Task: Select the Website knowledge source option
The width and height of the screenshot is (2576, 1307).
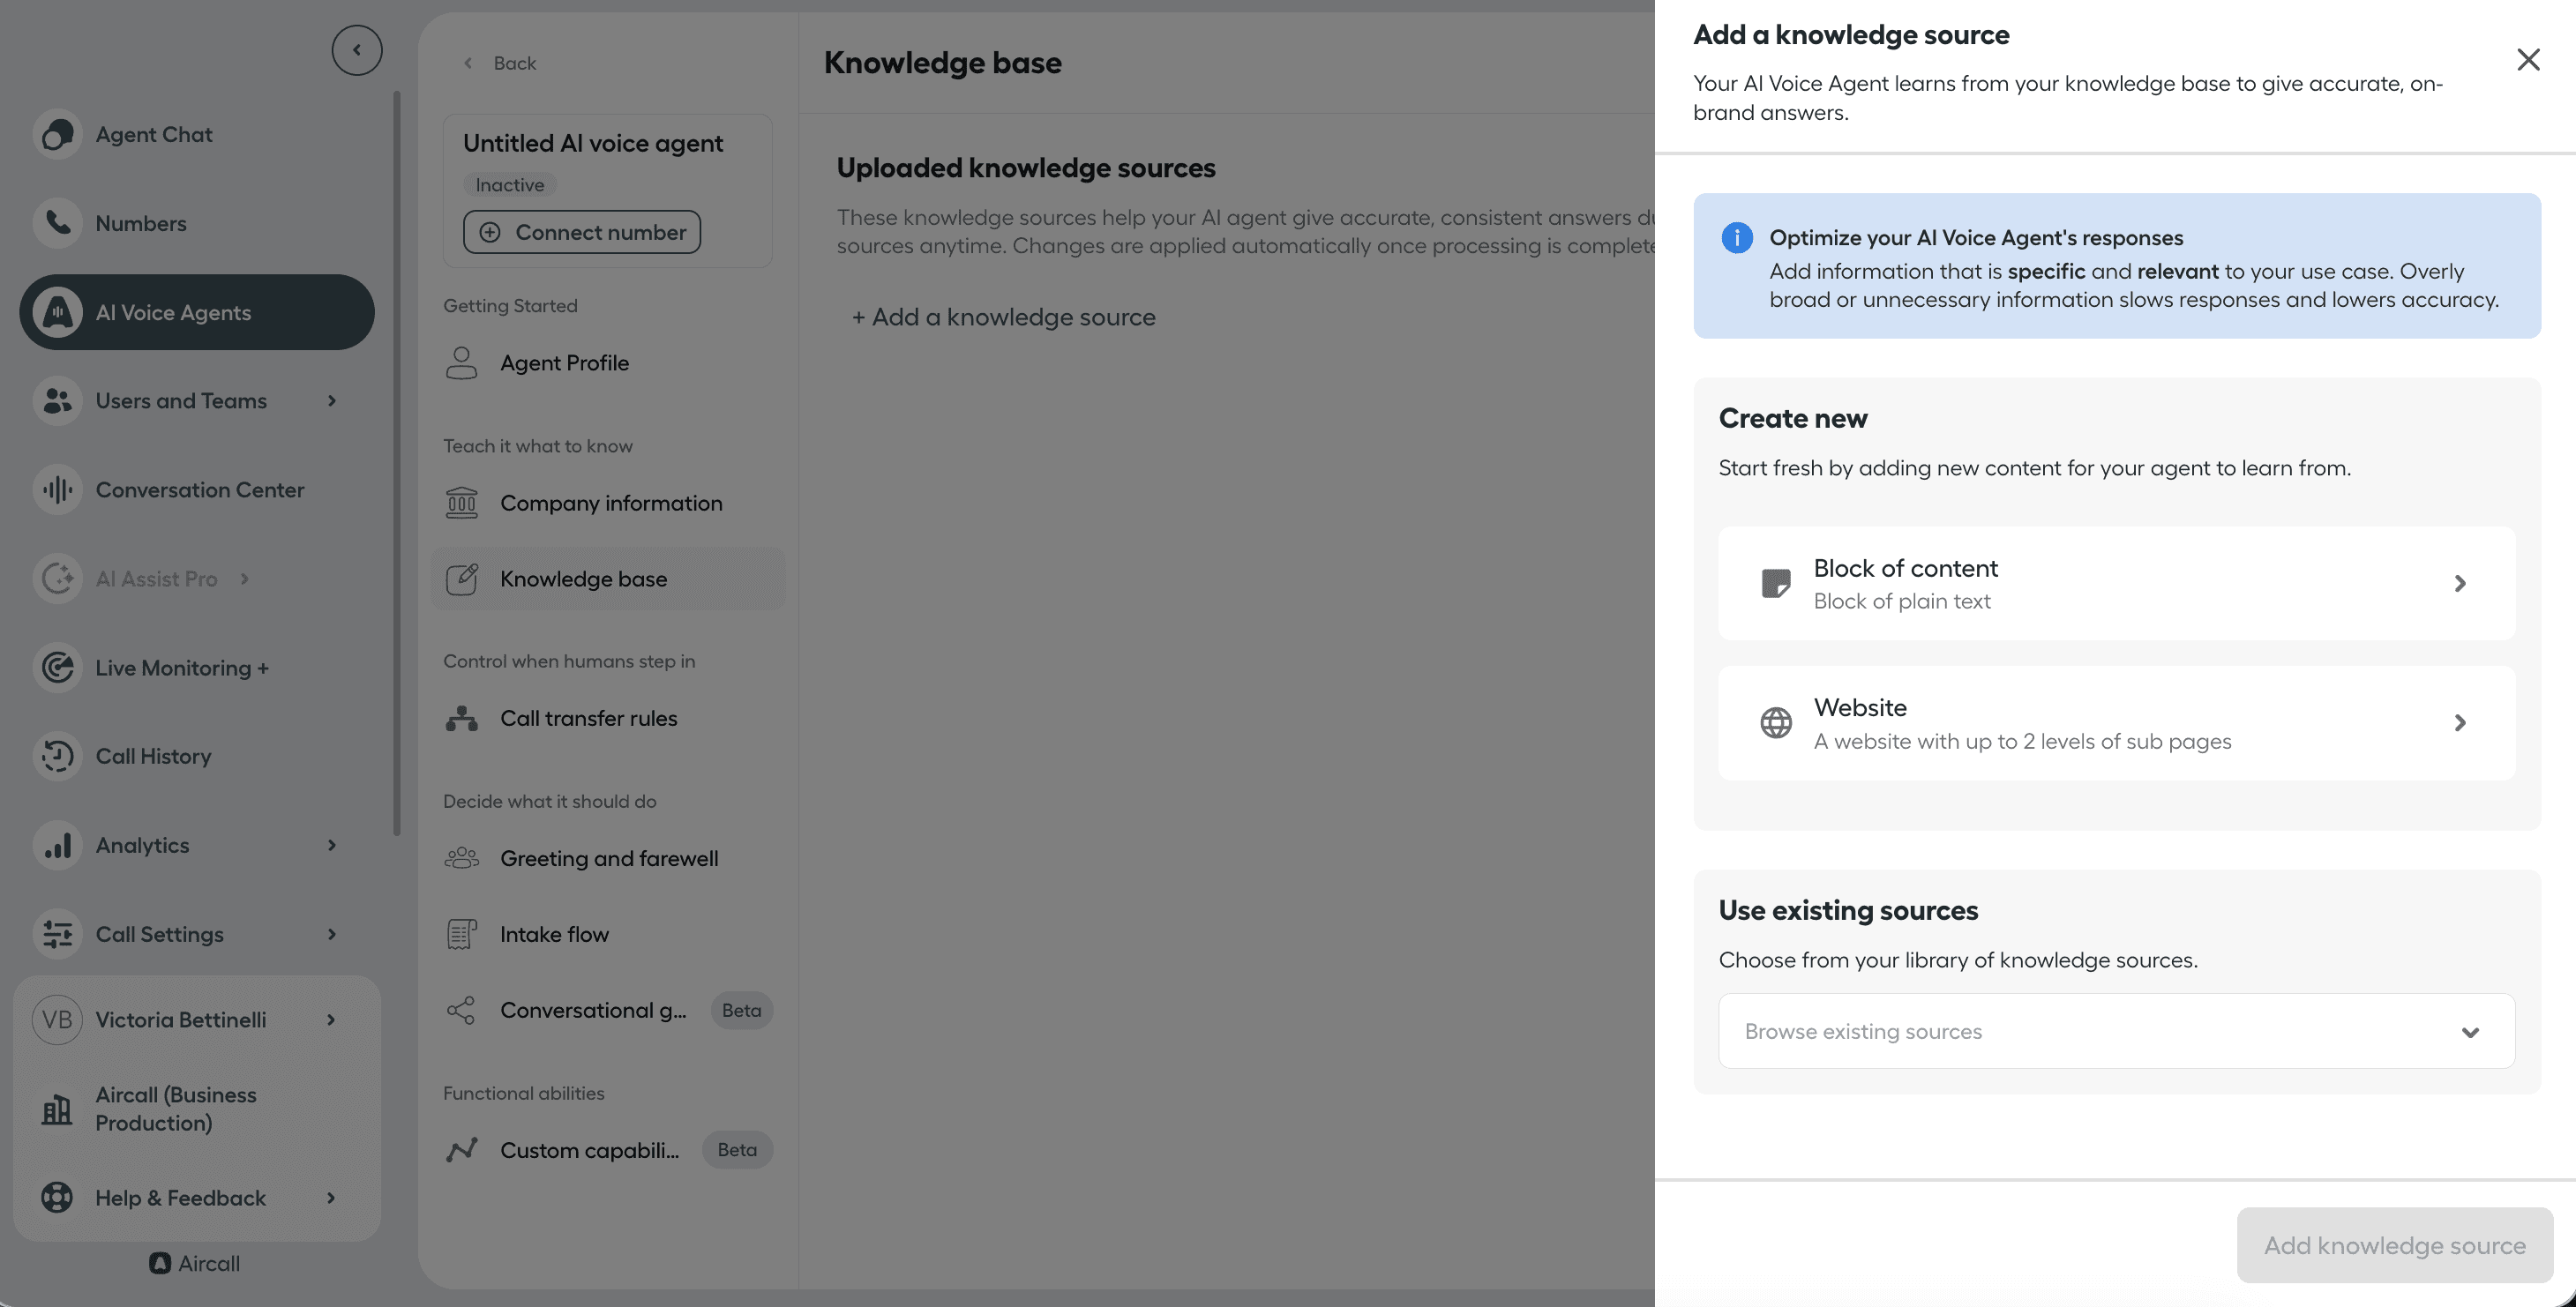Action: point(2114,722)
